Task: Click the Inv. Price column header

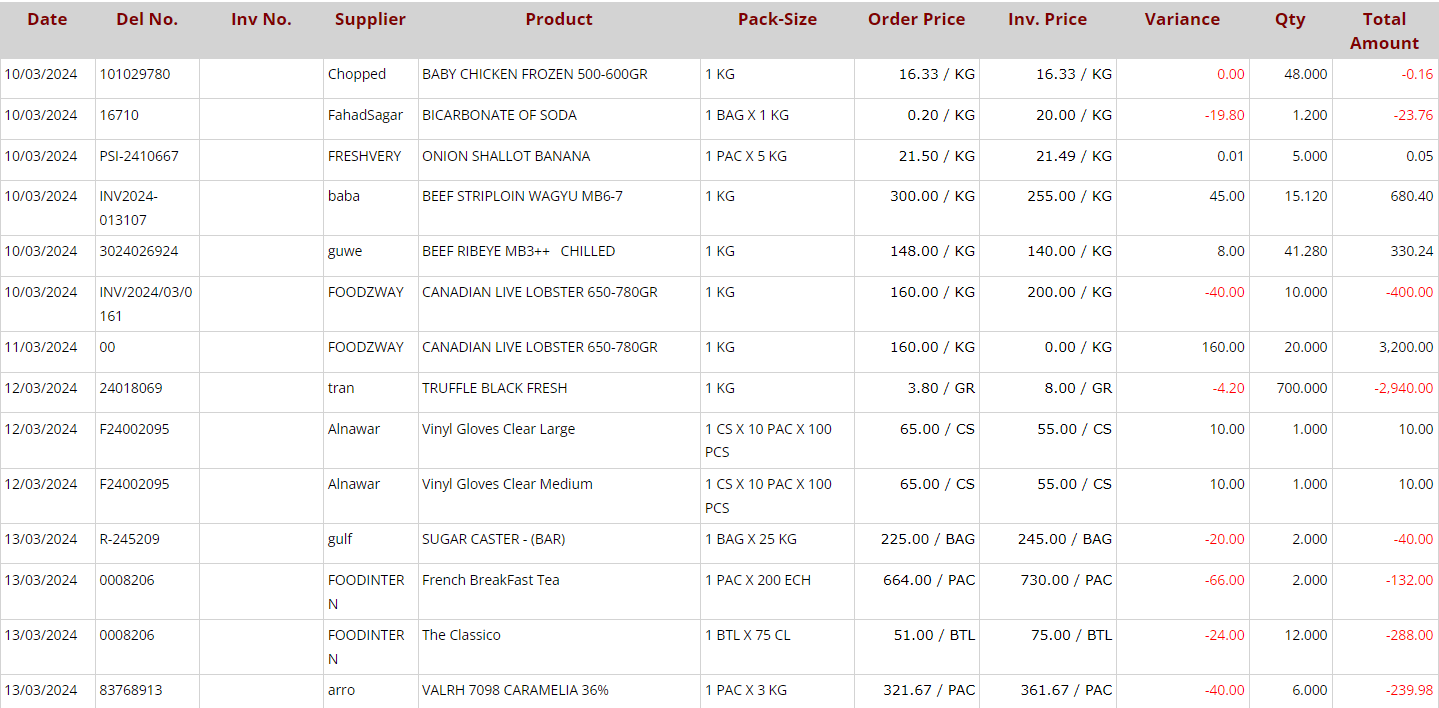Action: [1047, 20]
